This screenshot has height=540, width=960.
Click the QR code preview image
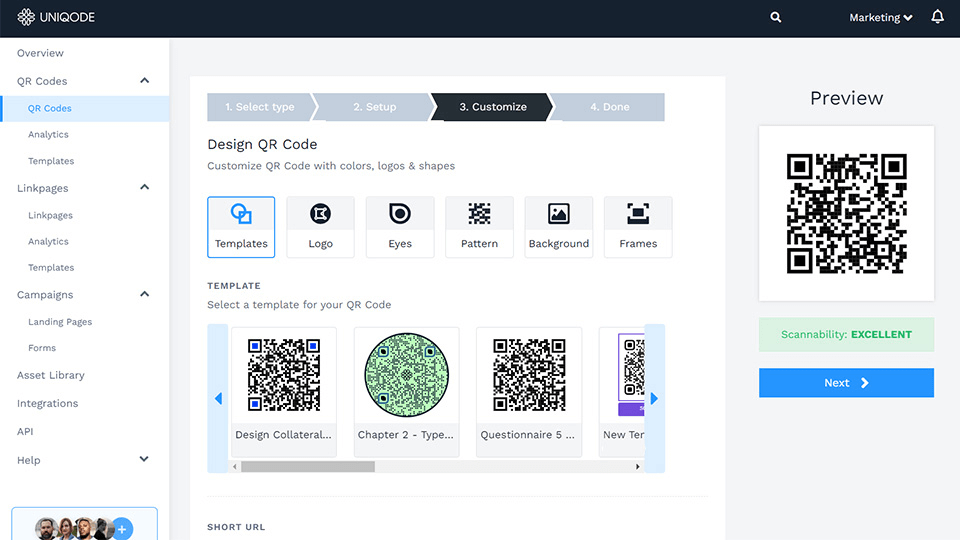[x=846, y=213]
